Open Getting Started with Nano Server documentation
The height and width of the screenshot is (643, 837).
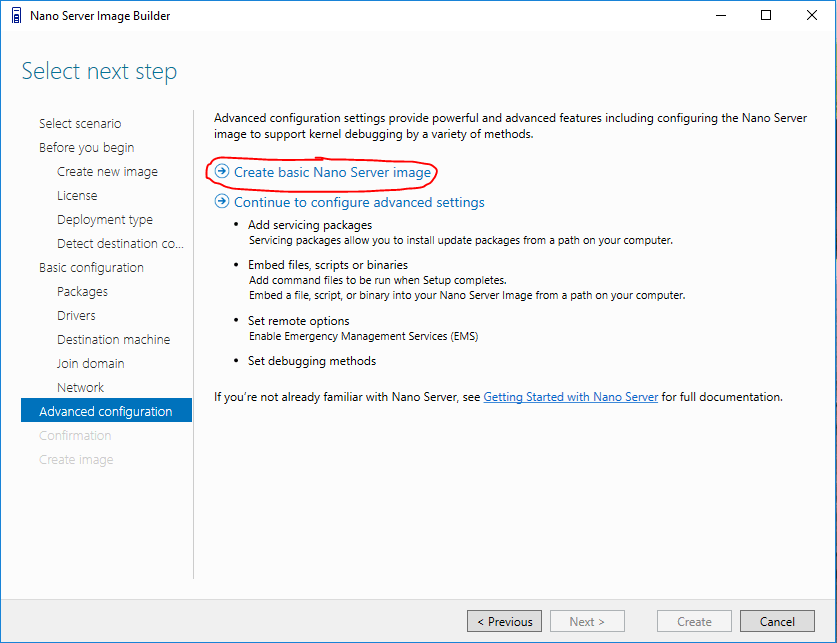pyautogui.click(x=571, y=397)
